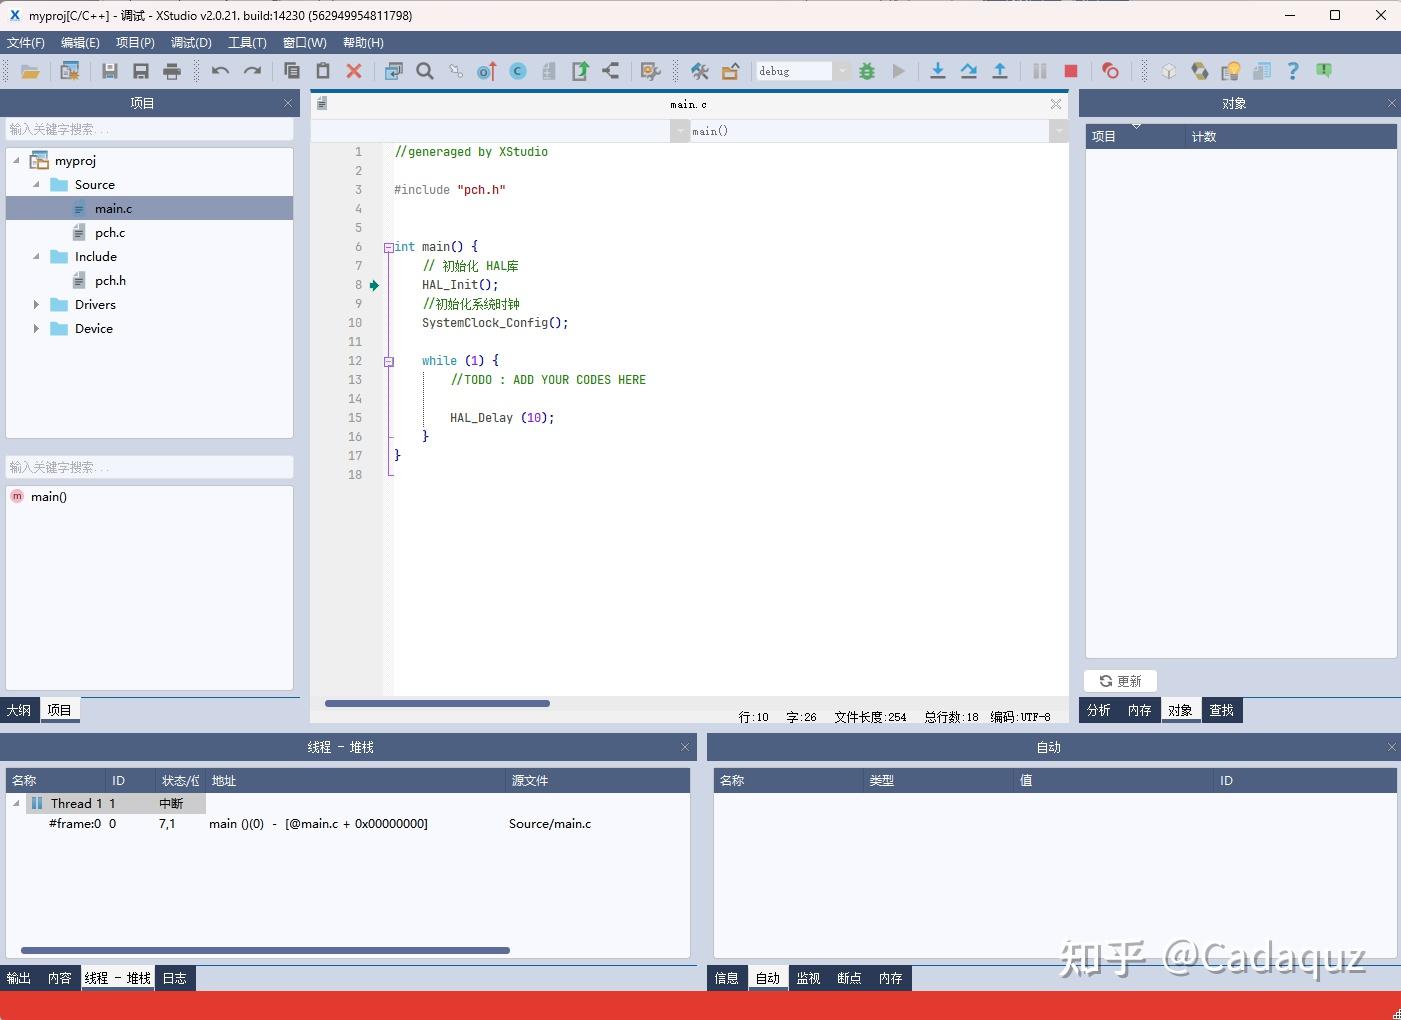Switch to the 监视 tab
Image resolution: width=1401 pixels, height=1020 pixels.
808,978
